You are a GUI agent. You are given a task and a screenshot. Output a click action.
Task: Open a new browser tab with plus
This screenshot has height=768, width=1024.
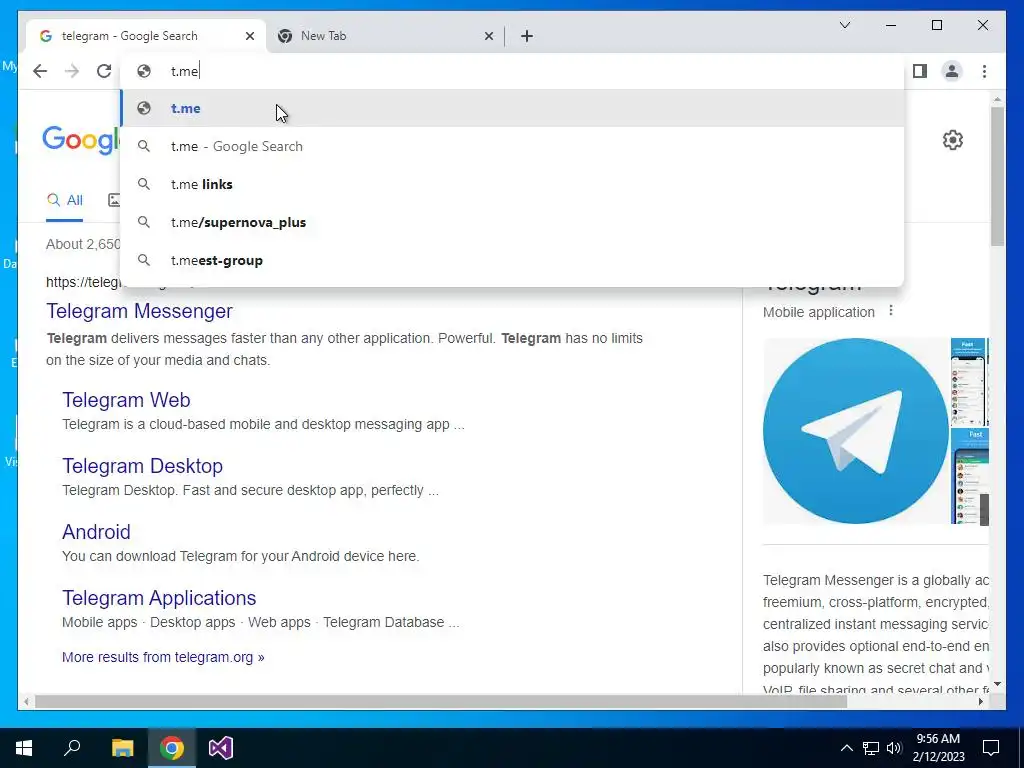point(527,36)
